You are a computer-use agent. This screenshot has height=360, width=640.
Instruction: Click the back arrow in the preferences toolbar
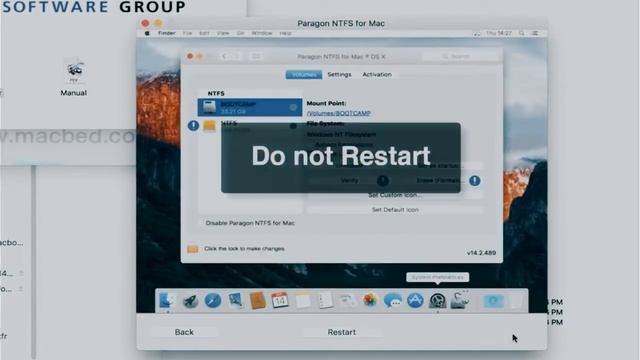pos(224,56)
